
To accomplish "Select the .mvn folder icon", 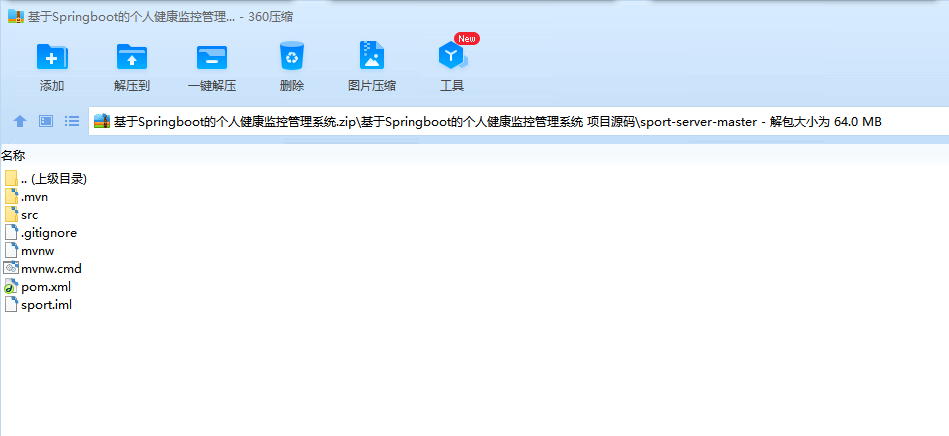I will [11, 196].
